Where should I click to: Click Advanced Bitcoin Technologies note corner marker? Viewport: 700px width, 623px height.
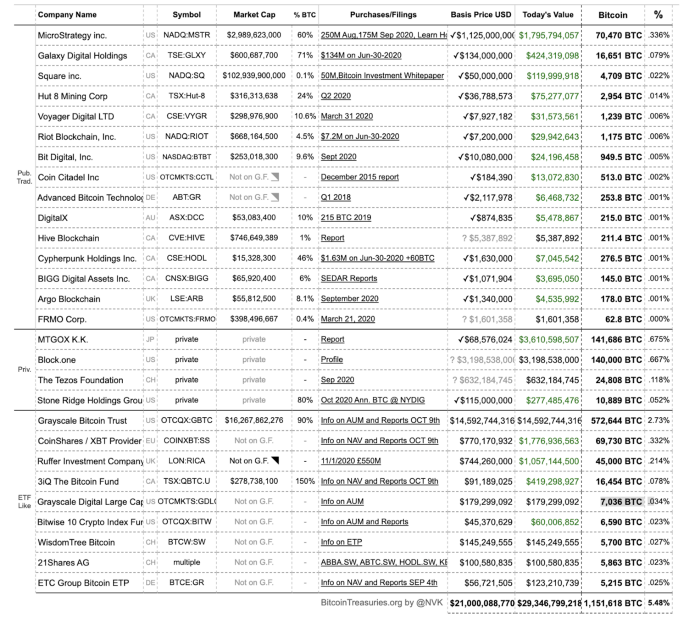click(x=275, y=197)
